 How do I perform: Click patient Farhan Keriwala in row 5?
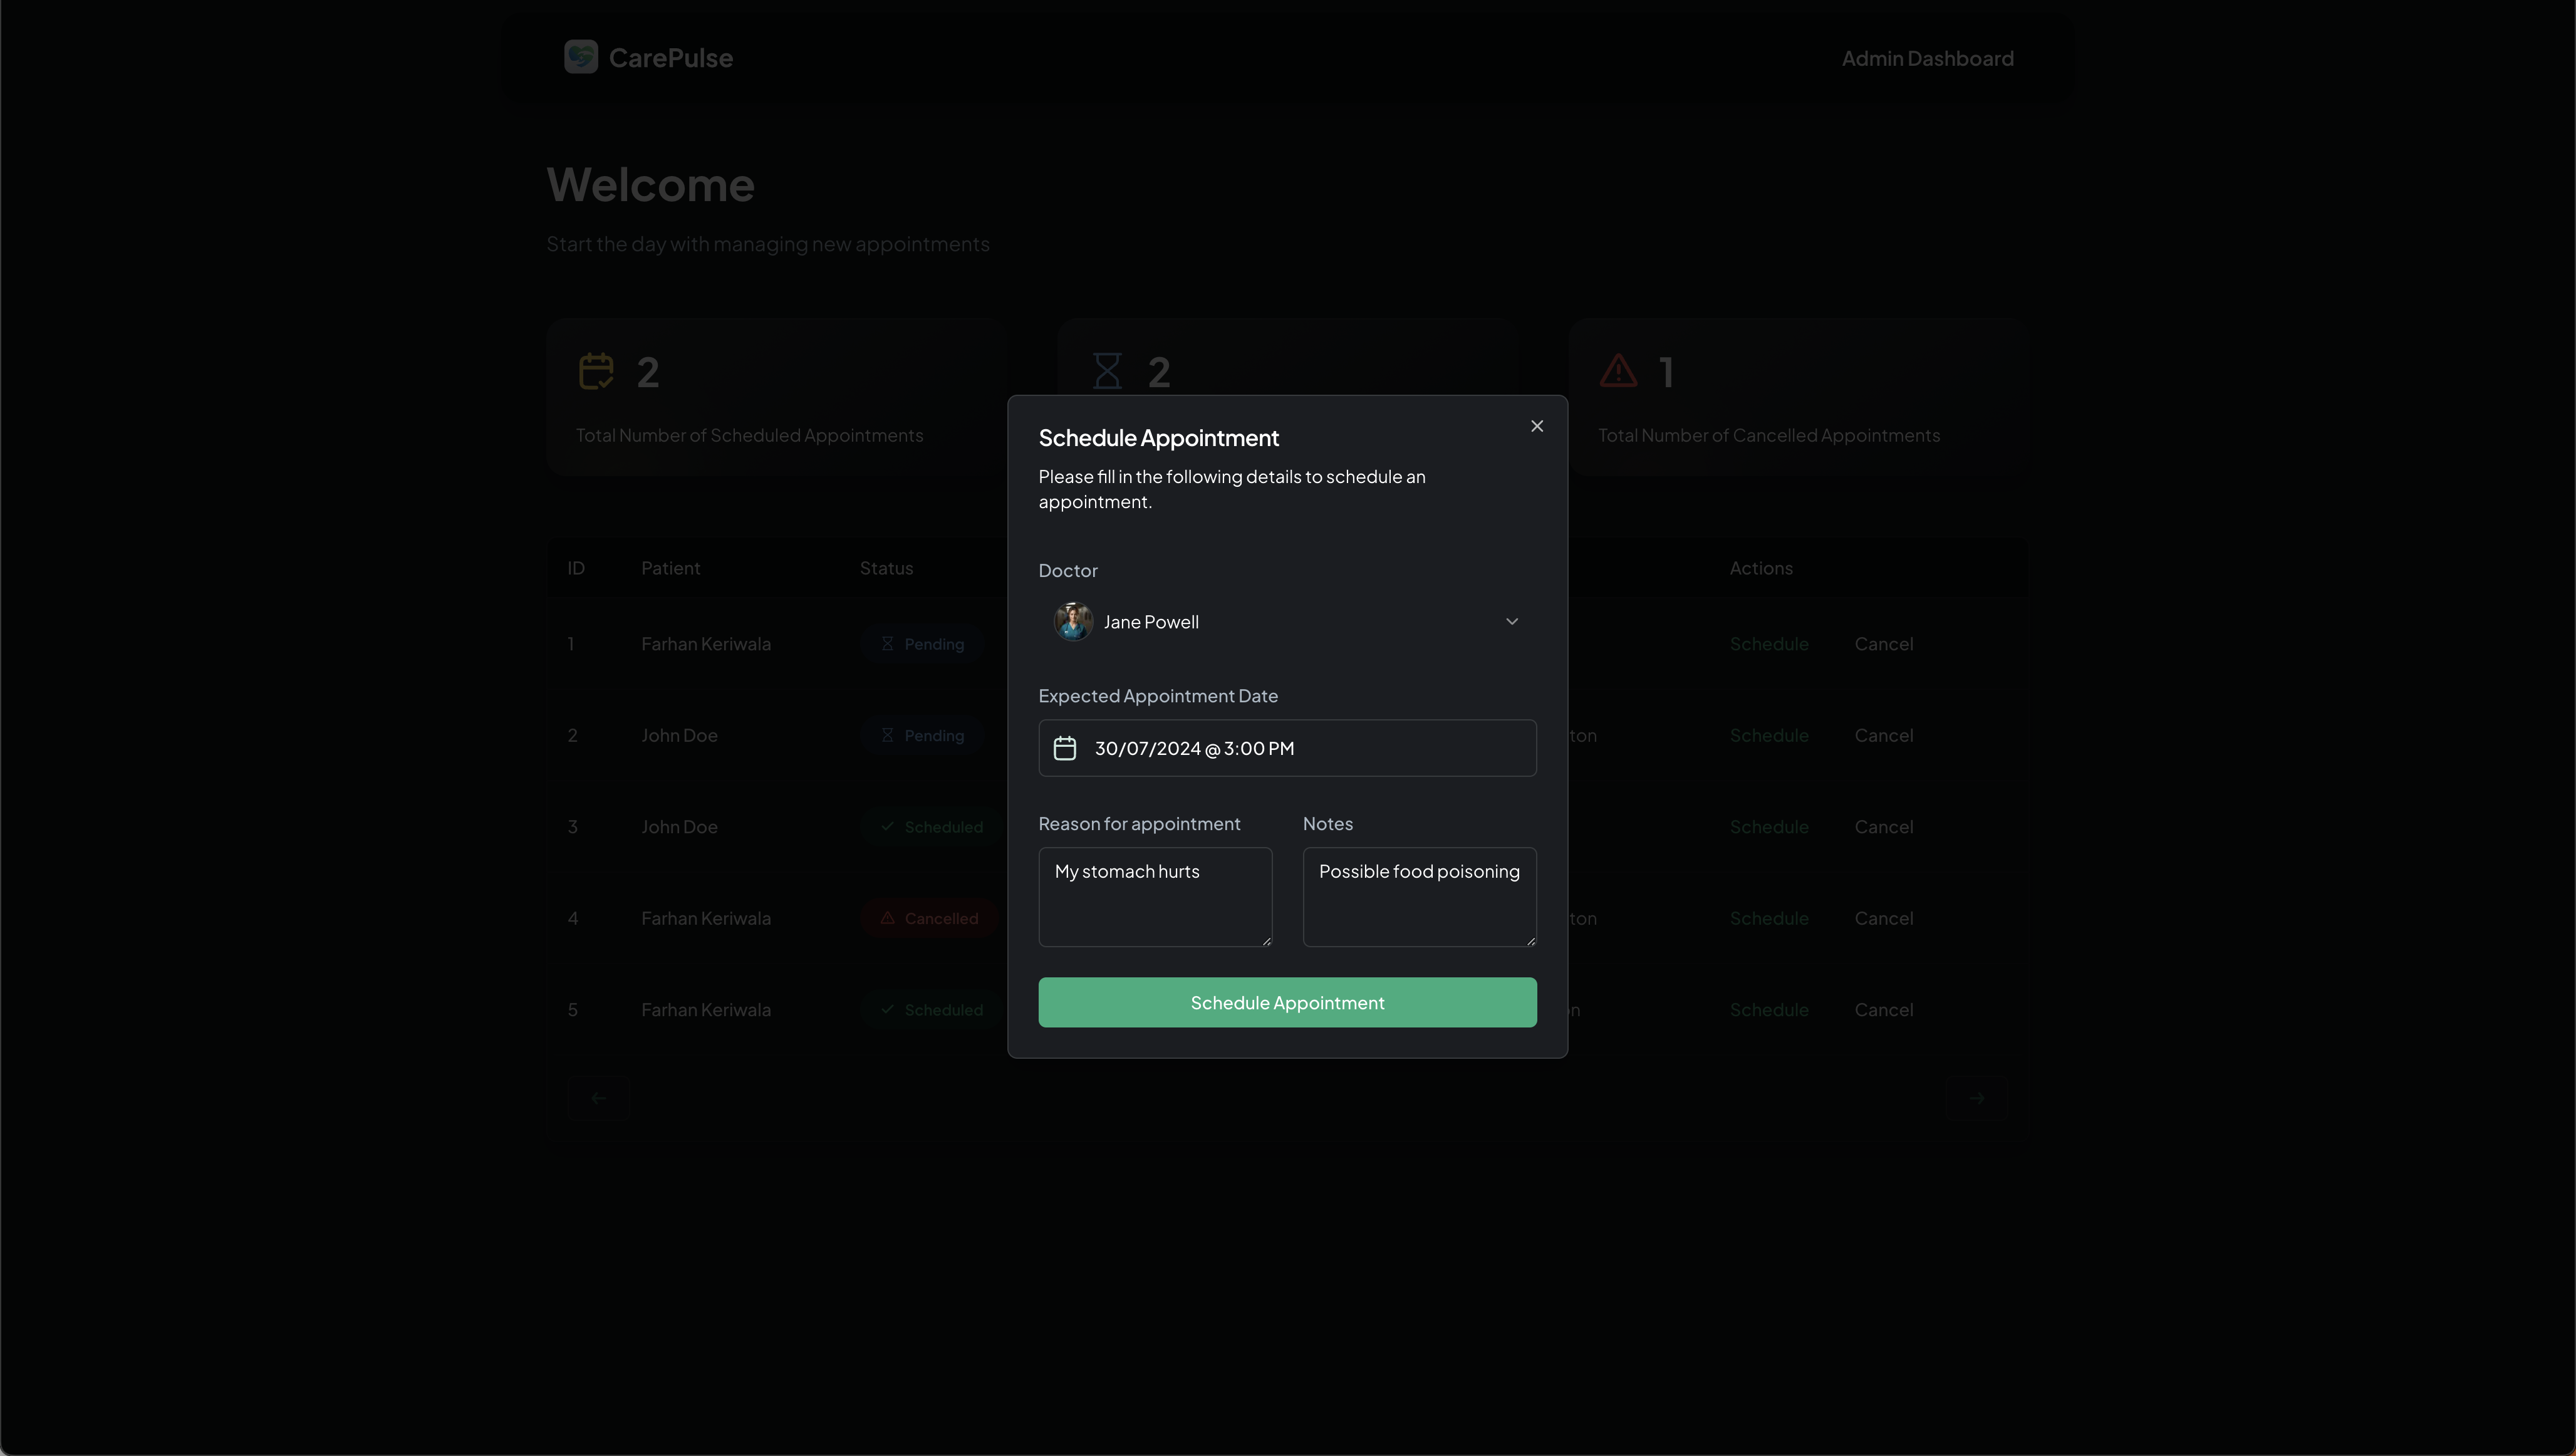click(706, 1010)
